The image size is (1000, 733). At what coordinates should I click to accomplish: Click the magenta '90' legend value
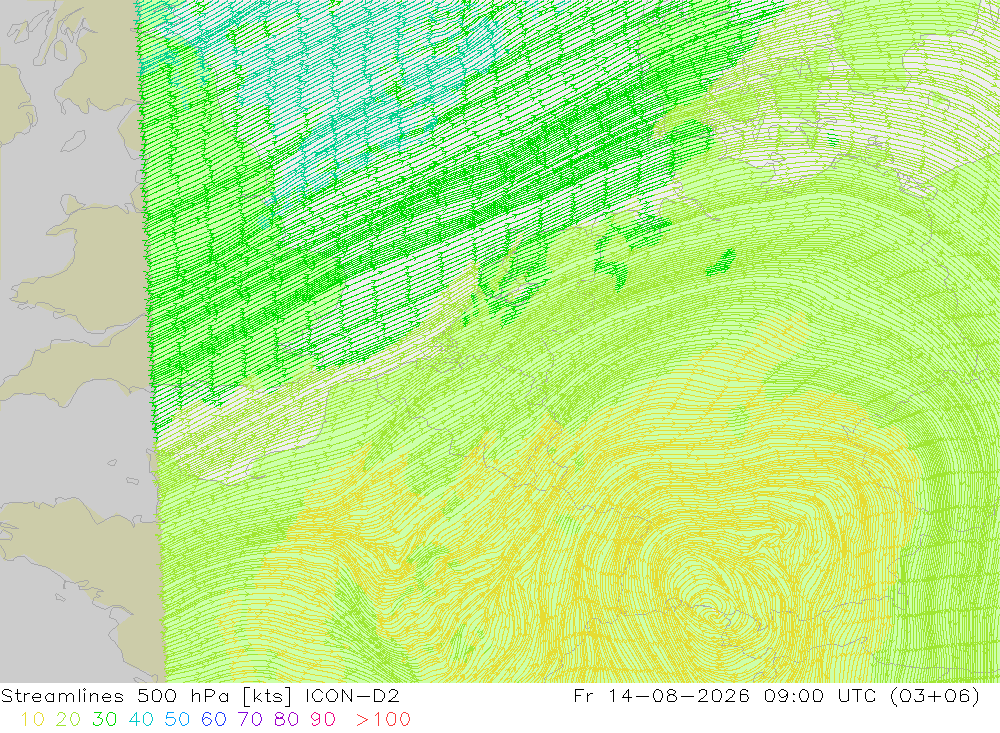[x=323, y=720]
